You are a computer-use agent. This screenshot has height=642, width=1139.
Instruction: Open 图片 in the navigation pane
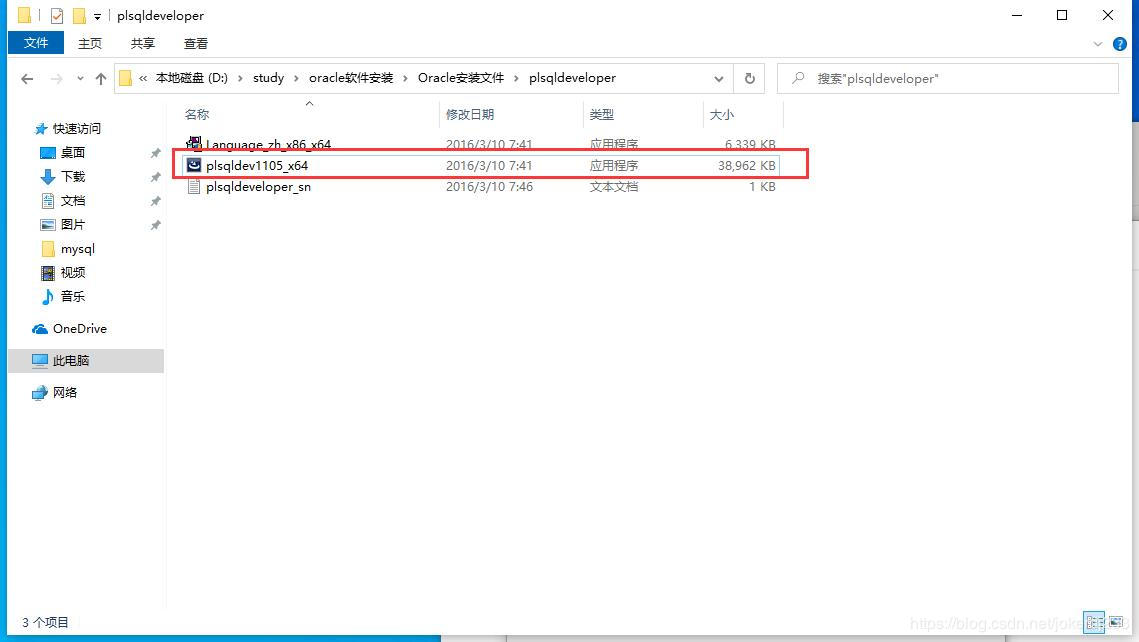[x=73, y=224]
